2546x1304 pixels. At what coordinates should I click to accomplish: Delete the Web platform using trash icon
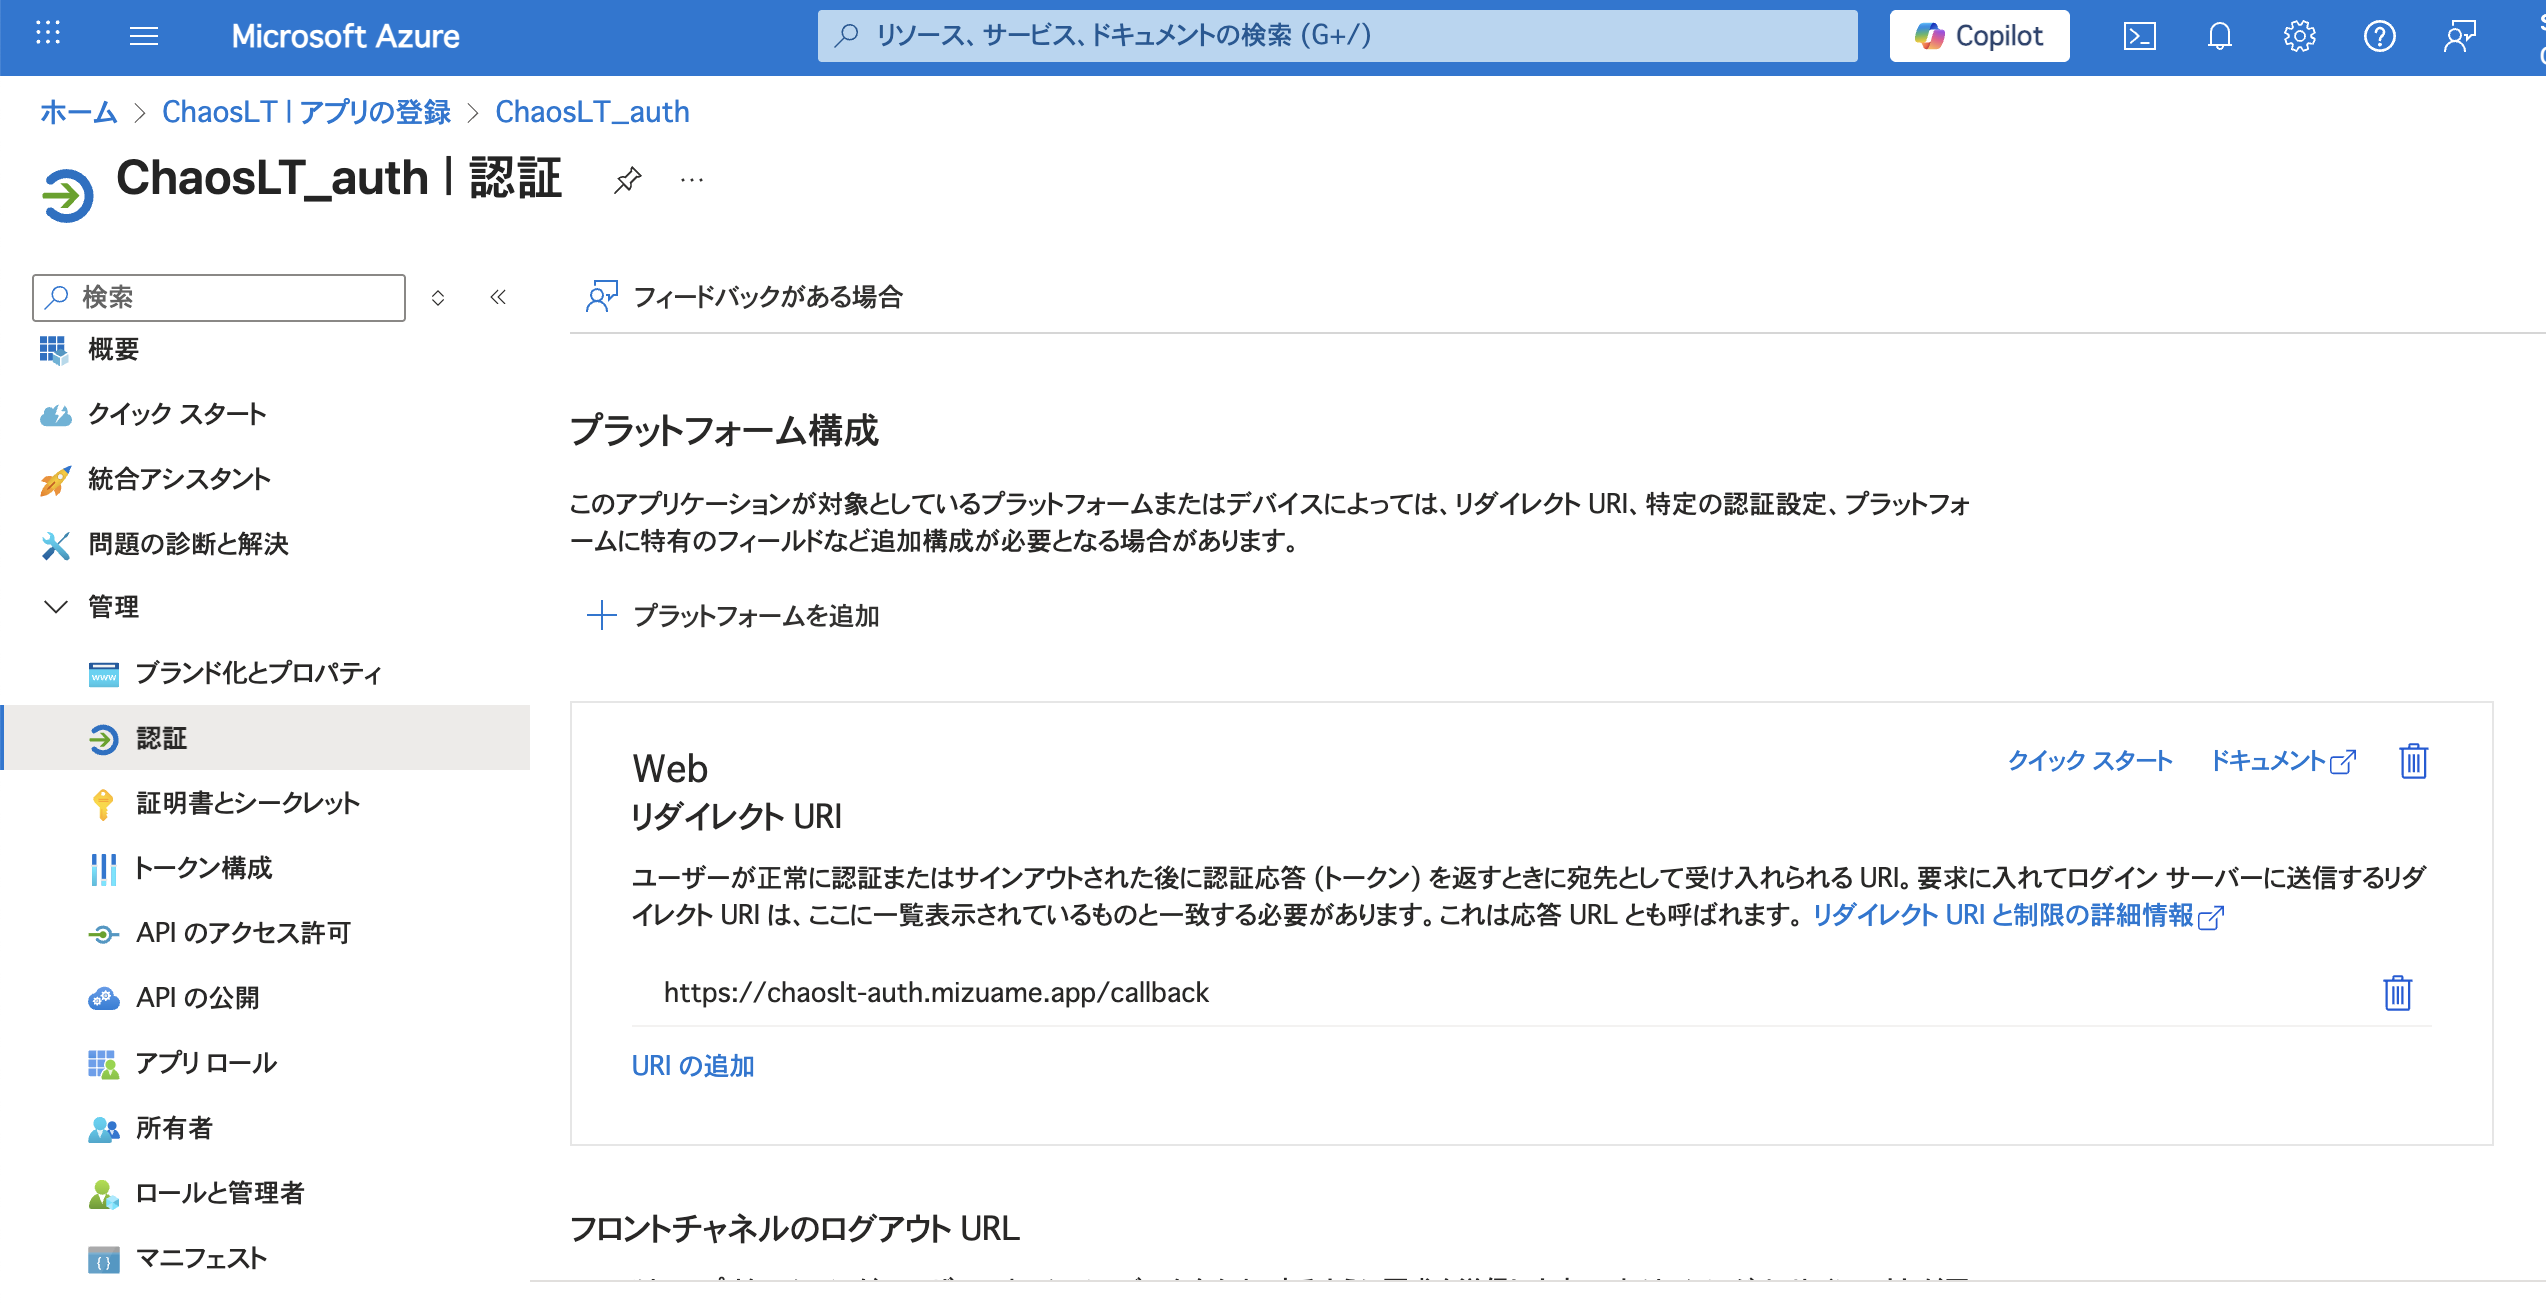pyautogui.click(x=2413, y=761)
